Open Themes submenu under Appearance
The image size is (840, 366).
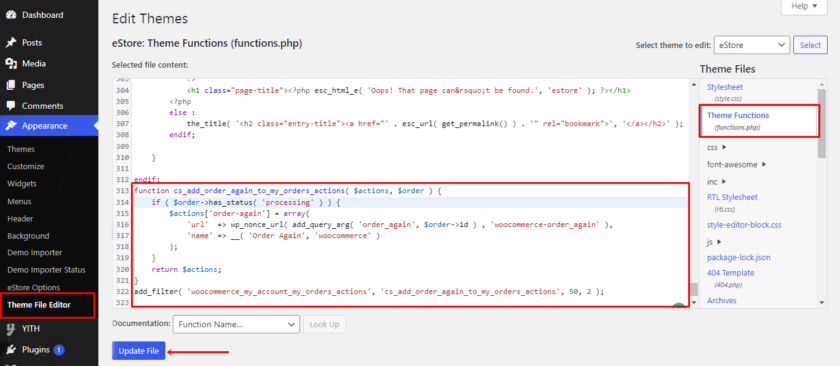point(21,149)
